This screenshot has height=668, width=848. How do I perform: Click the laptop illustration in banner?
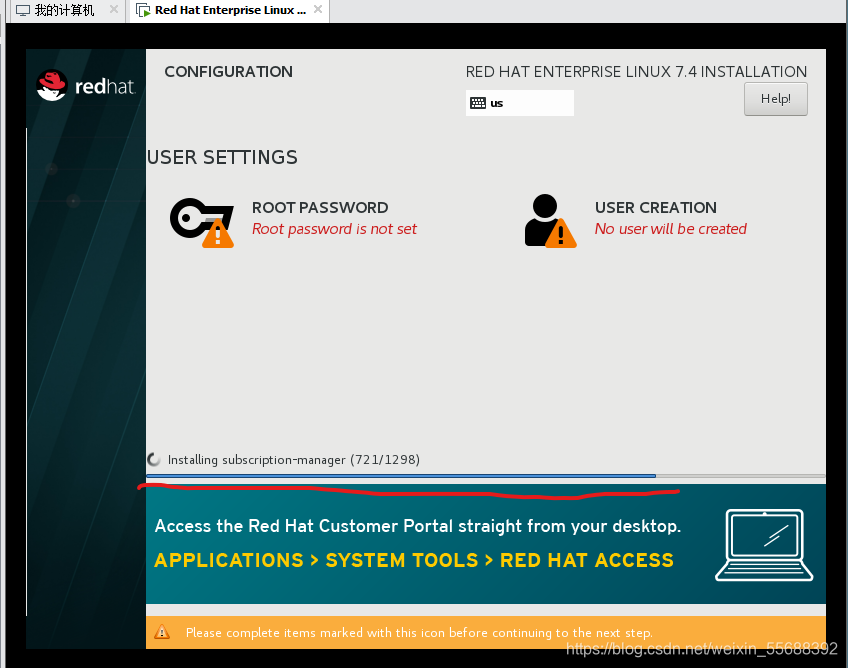click(764, 545)
